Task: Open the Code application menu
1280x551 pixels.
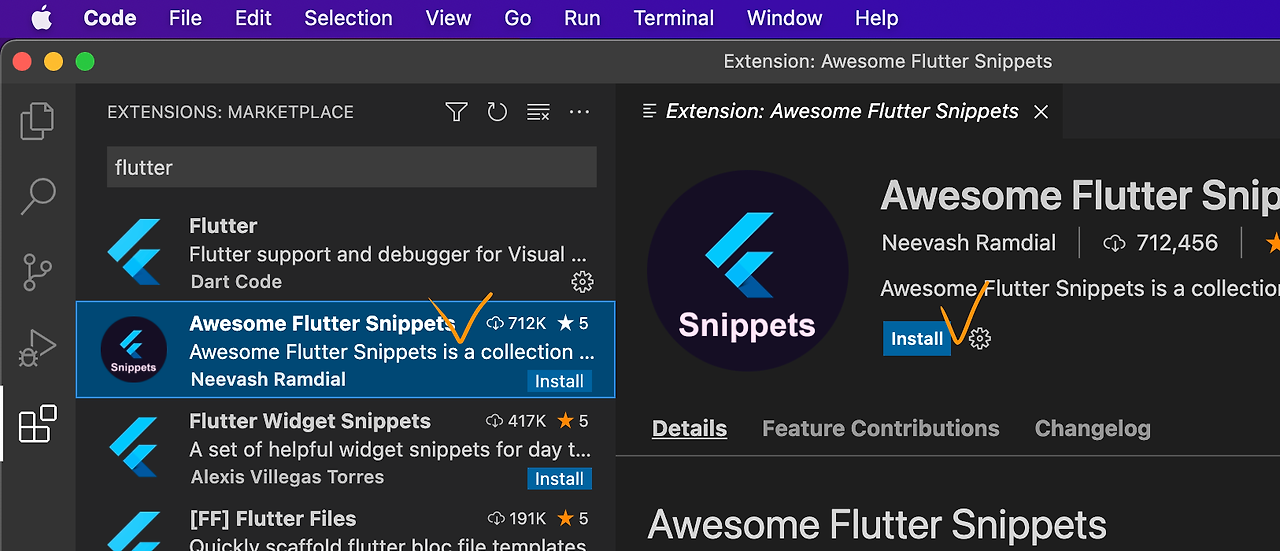Action: [110, 18]
